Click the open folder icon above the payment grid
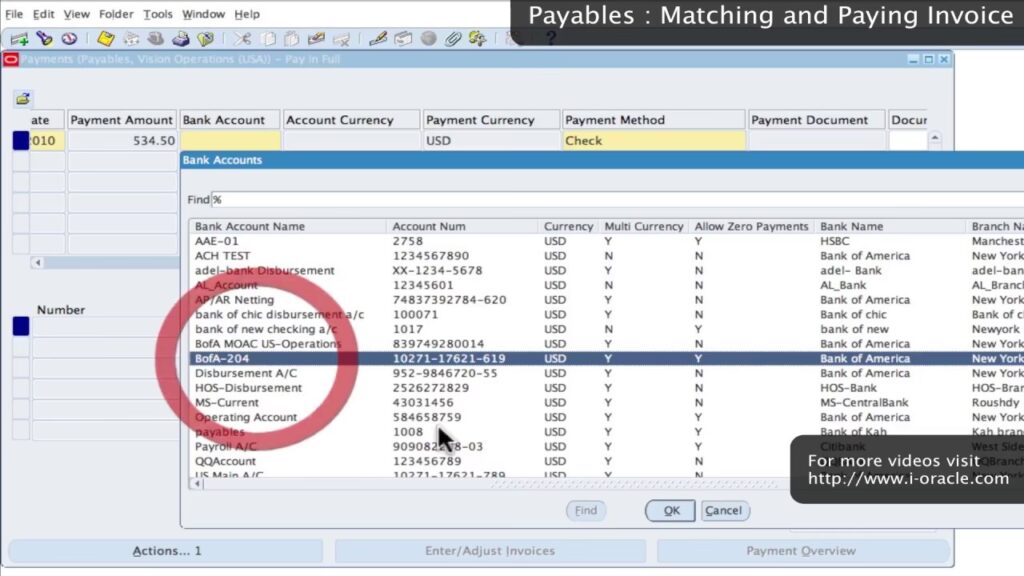Viewport: 1024px width, 576px height. point(23,98)
